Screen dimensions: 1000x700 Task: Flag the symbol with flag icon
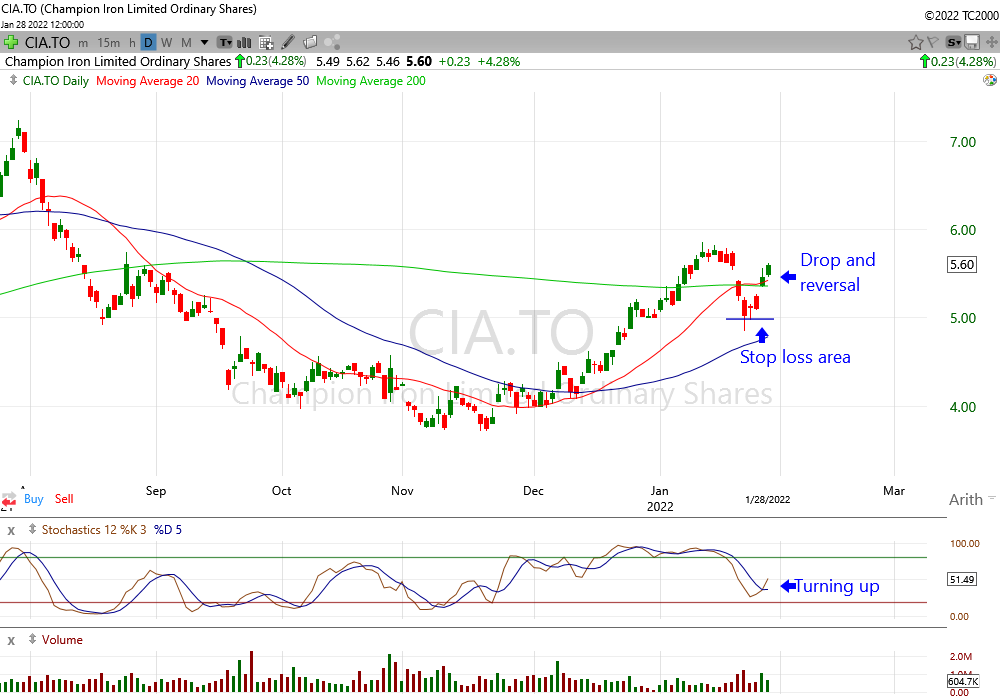pyautogui.click(x=932, y=43)
